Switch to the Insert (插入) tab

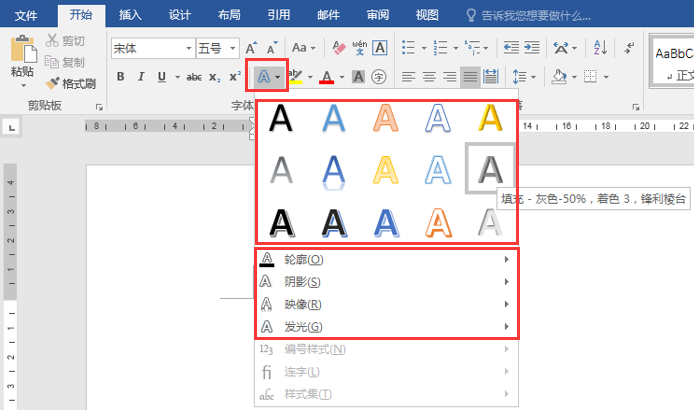130,14
